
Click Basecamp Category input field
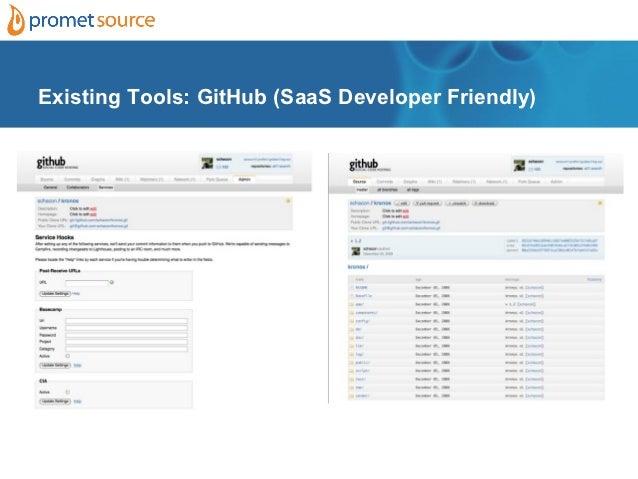click(x=127, y=349)
